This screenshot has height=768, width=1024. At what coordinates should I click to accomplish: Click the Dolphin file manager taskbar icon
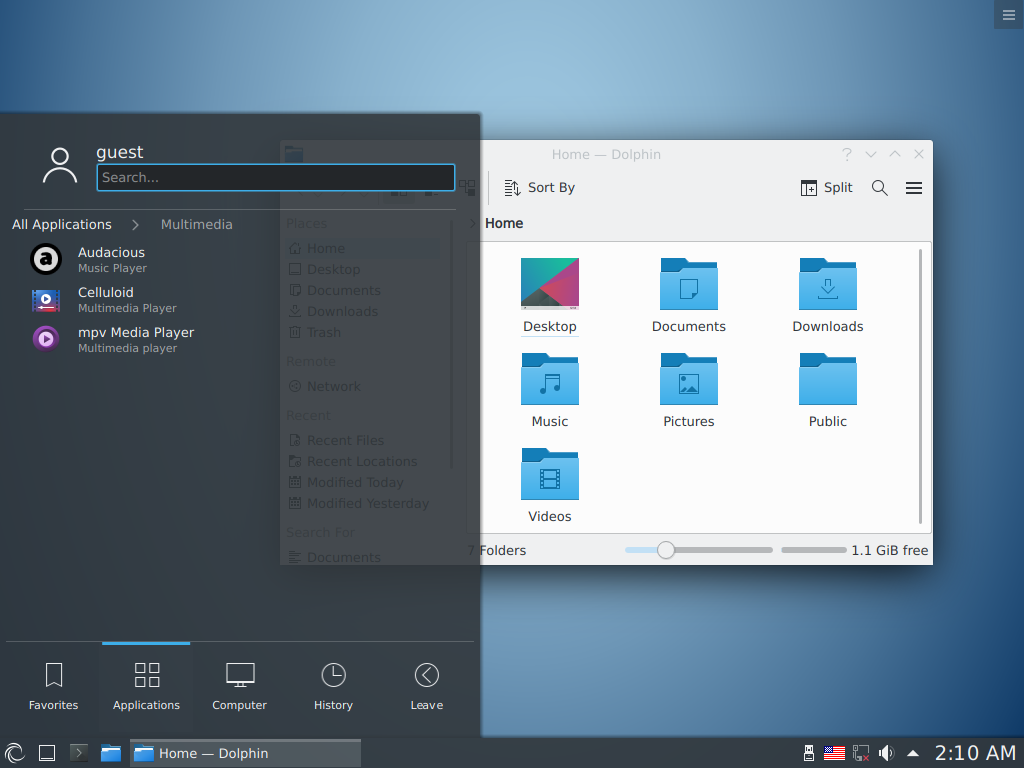[x=111, y=753]
